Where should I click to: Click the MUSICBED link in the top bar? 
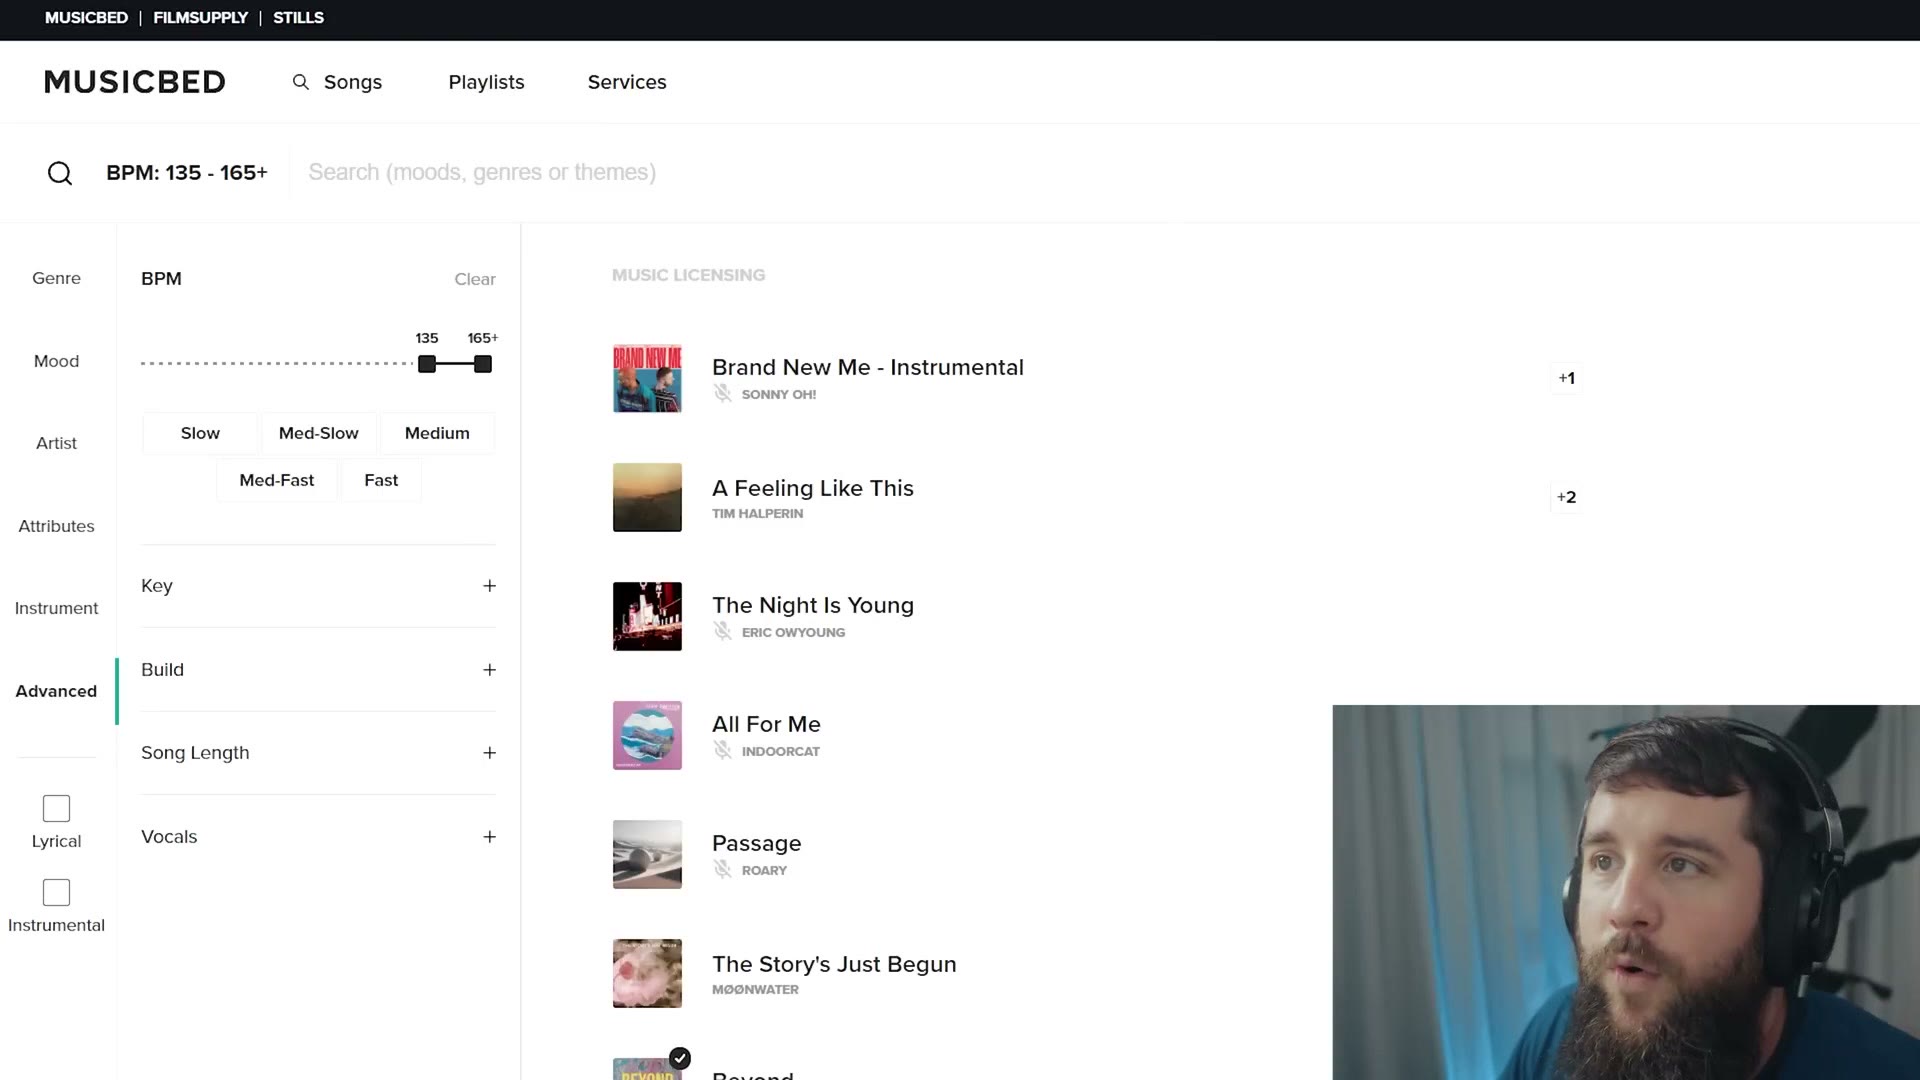(x=86, y=18)
